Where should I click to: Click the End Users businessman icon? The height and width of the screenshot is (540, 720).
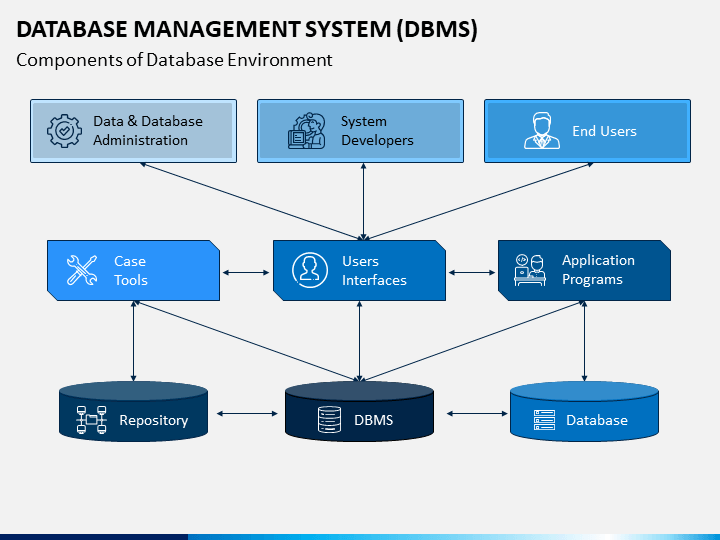542,131
